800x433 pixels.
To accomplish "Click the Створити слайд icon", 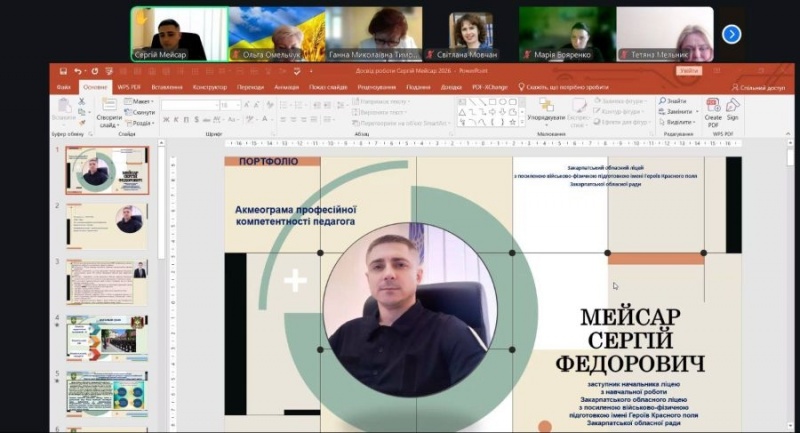I will tap(109, 107).
